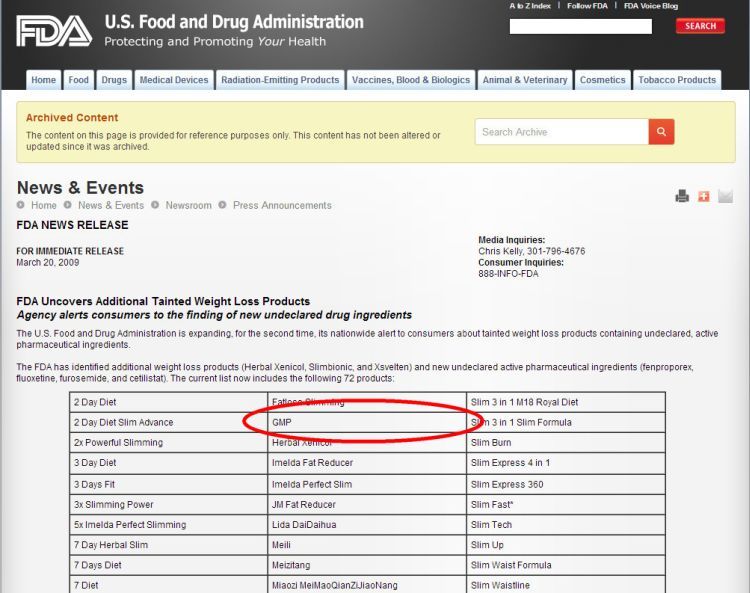Screen dimensions: 750x593
Task: Click the 'FDA Uncovers Additional Tainted Weight Loss Products' headline
Action: [163, 301]
